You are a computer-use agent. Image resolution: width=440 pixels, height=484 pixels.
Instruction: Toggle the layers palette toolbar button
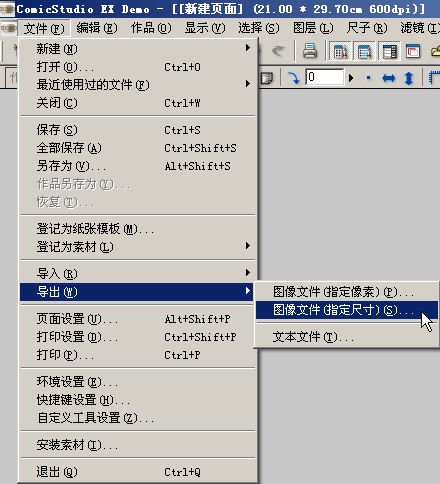pyautogui.click(x=389, y=51)
